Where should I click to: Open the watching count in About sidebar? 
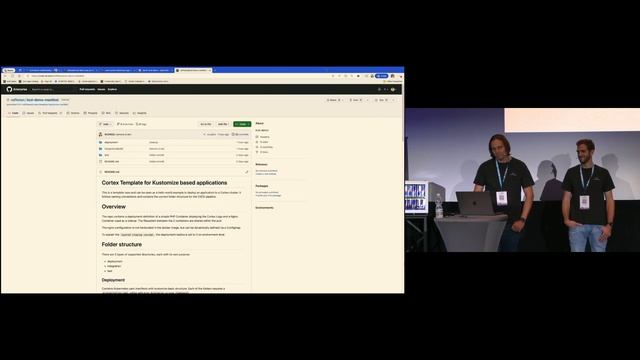[264, 147]
